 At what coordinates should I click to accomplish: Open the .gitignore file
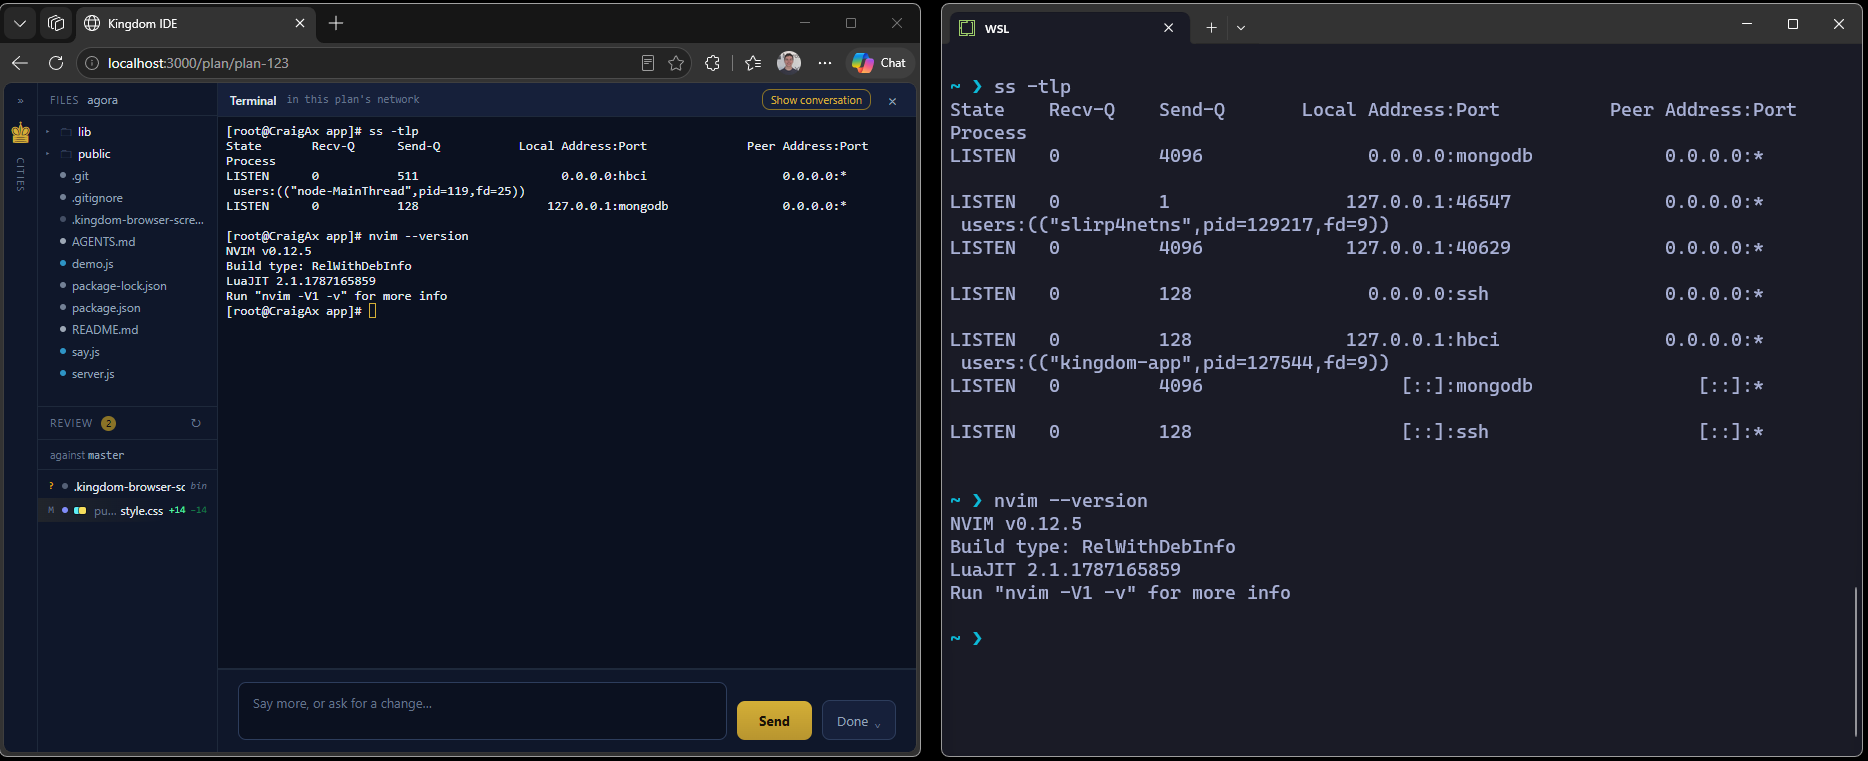(x=97, y=198)
